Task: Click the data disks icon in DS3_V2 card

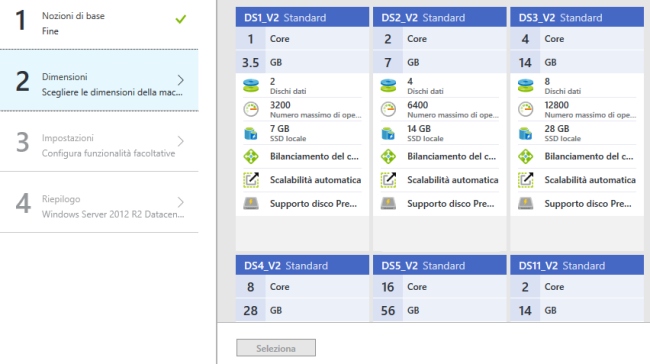Action: click(526, 85)
